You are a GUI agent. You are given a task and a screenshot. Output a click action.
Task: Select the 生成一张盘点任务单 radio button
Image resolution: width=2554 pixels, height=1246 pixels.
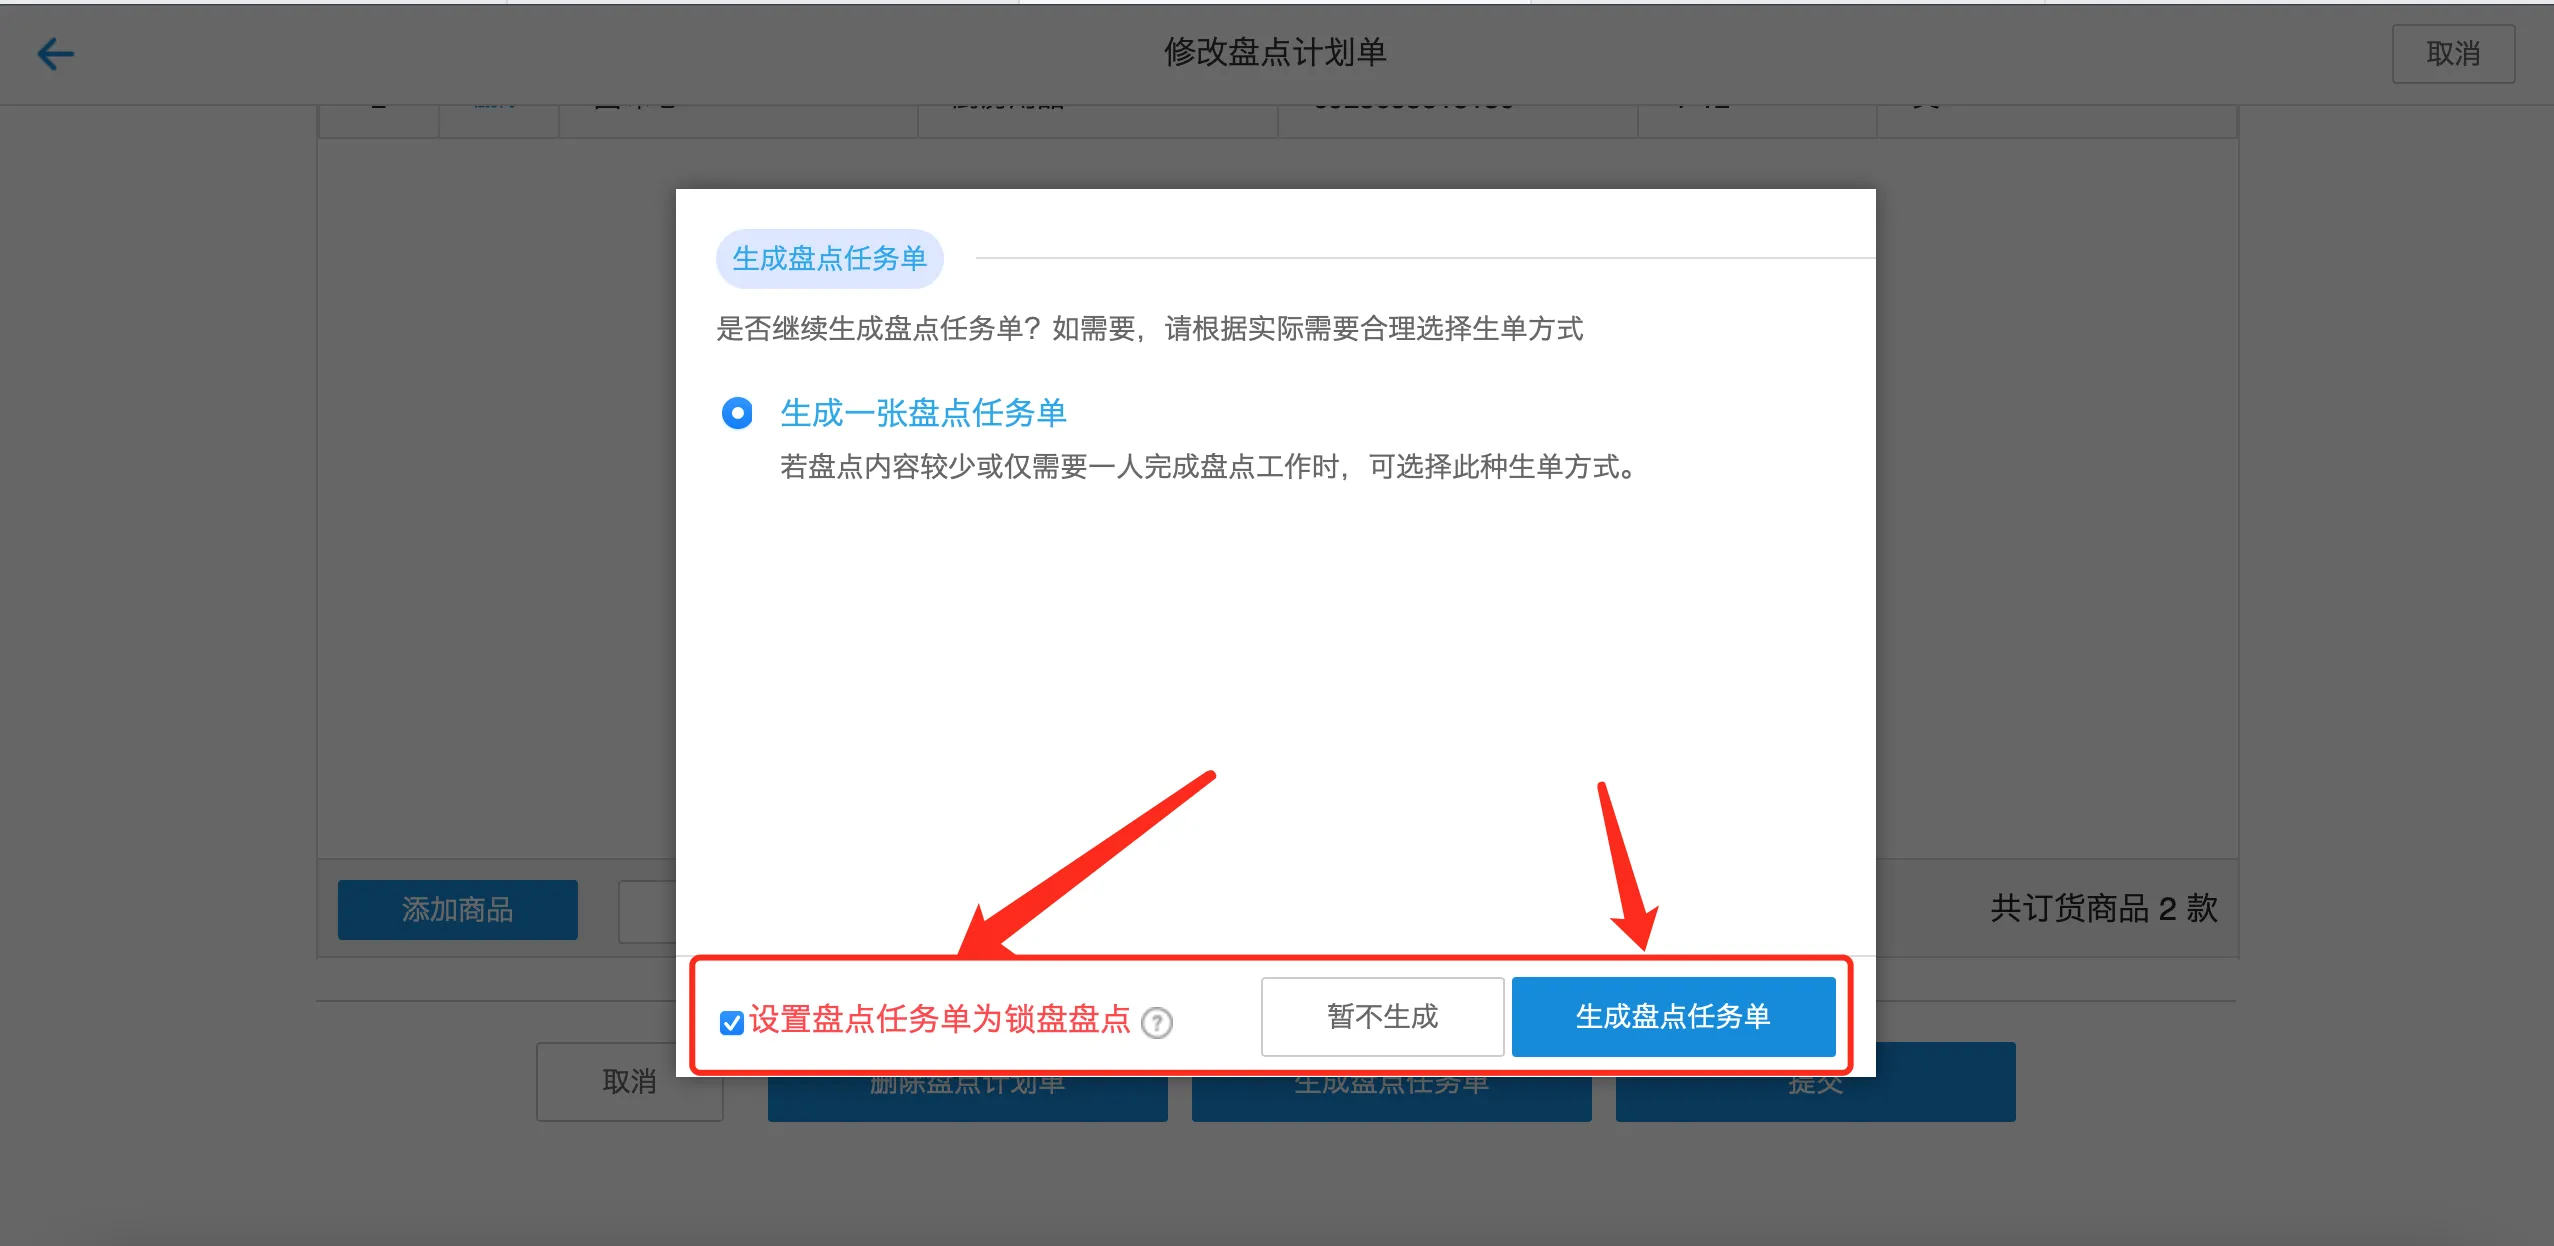(737, 412)
